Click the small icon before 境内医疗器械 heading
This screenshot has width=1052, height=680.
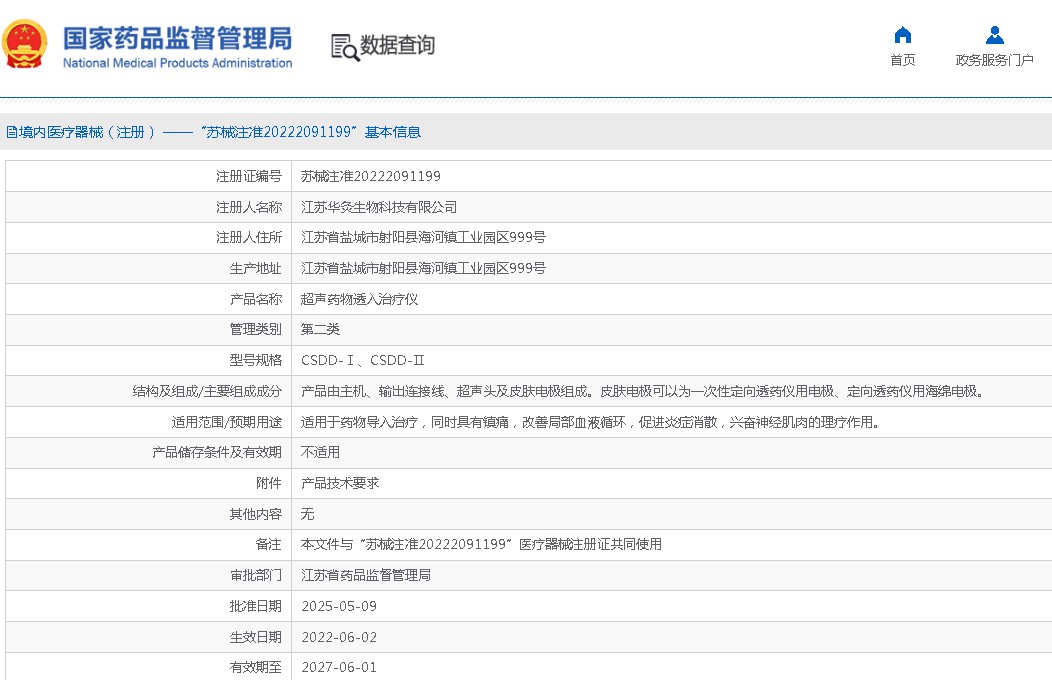(11, 132)
